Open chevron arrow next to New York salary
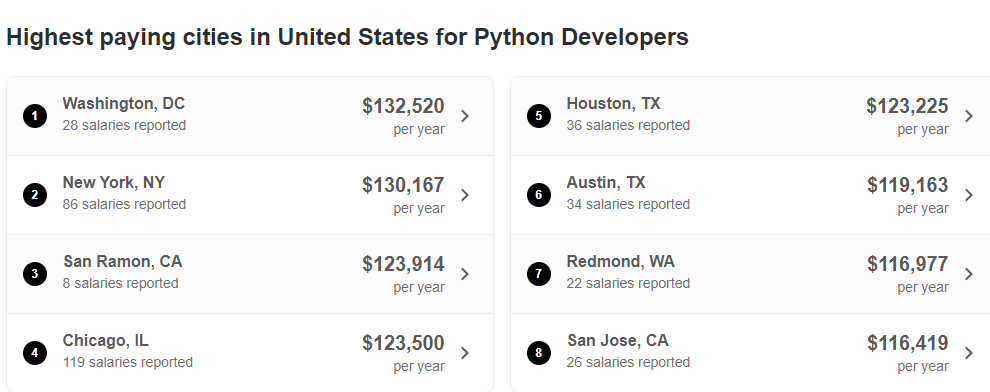990x392 pixels. [465, 195]
